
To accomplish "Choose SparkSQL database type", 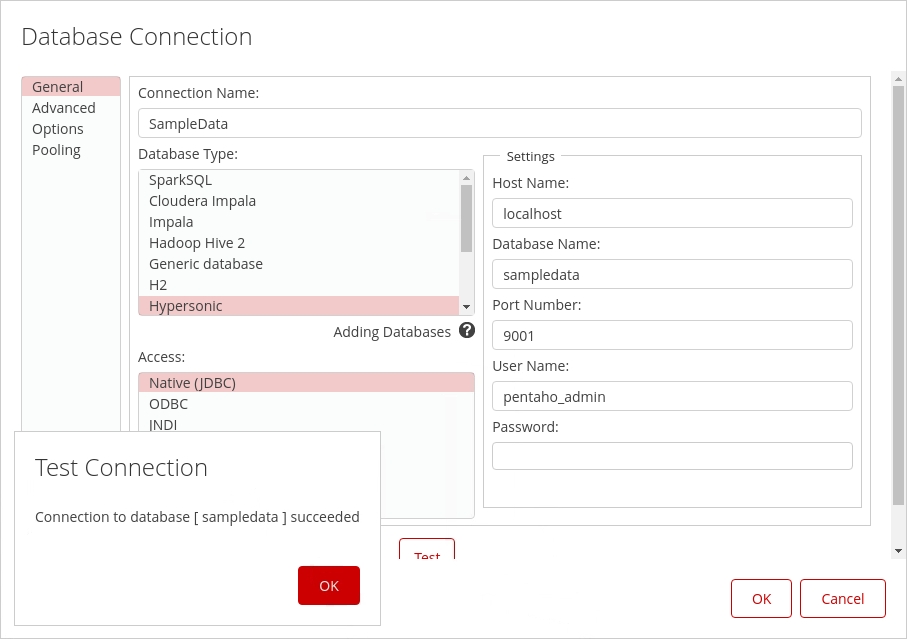I will click(181, 180).
